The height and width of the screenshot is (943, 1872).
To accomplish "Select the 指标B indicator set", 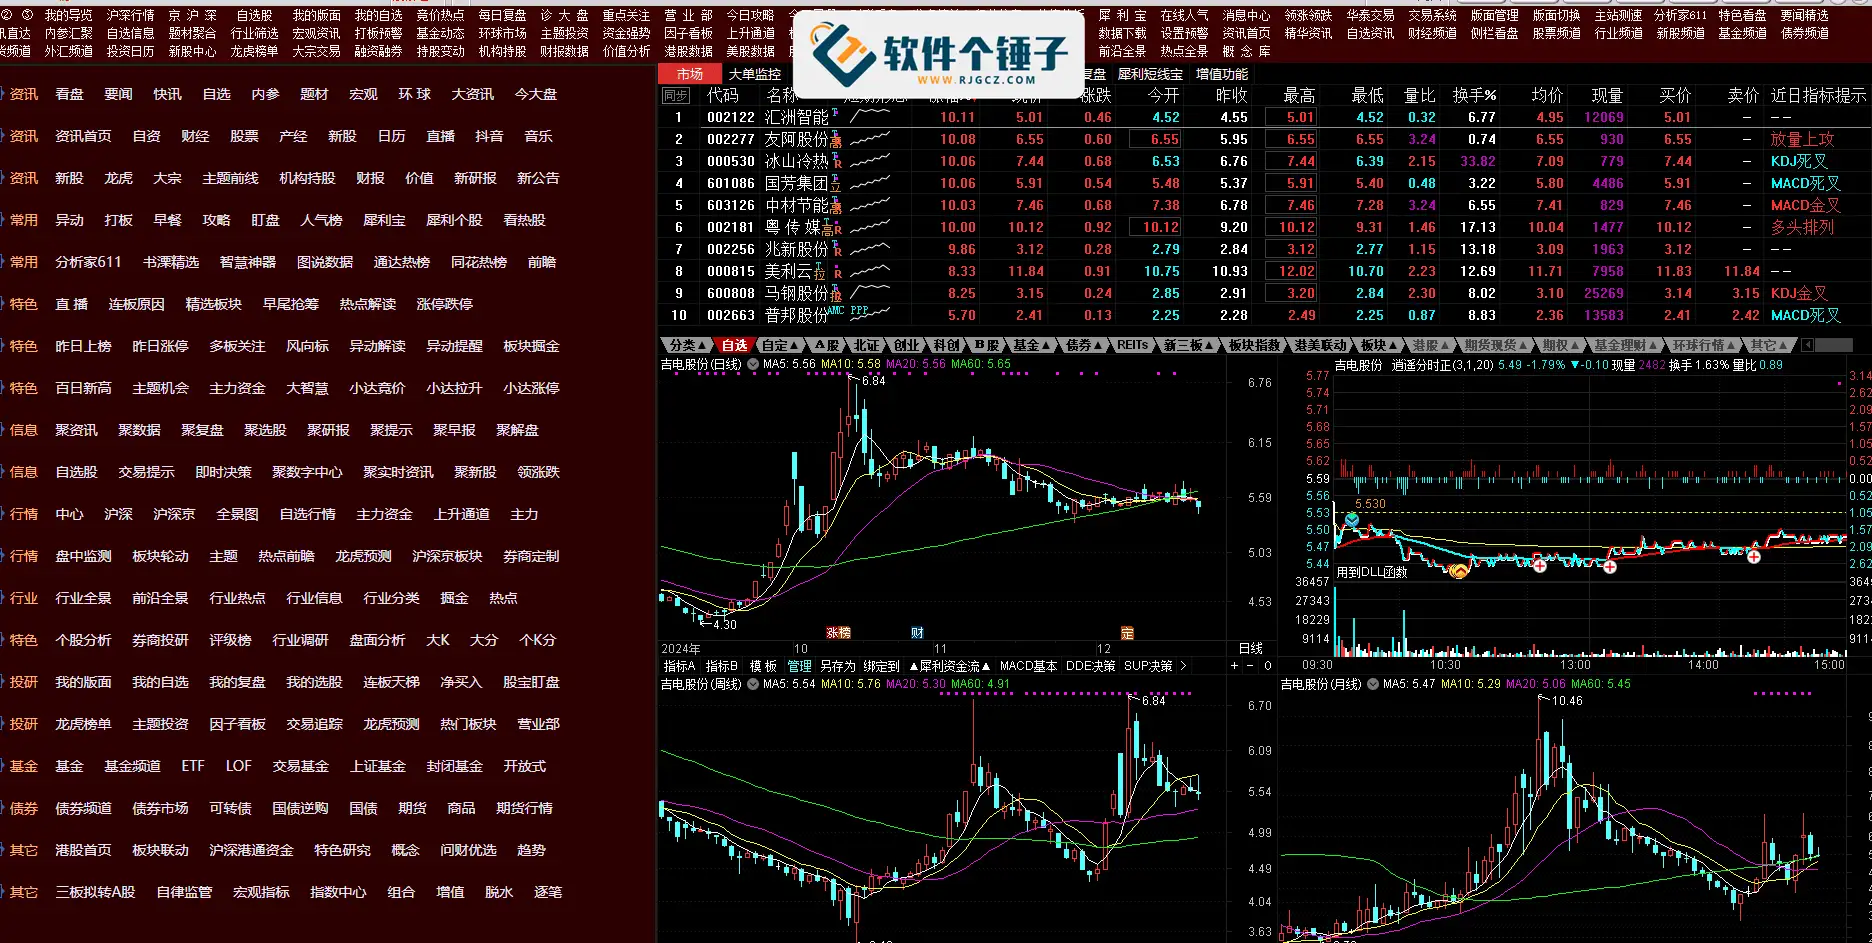I will [721, 666].
